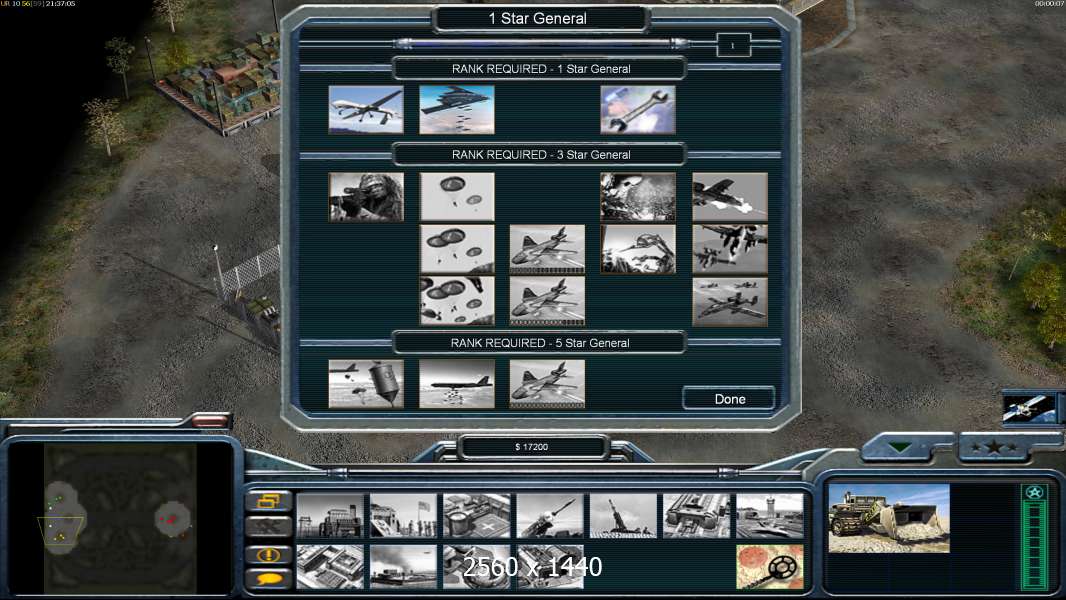Build the large complex in second row
The width and height of the screenshot is (1066, 600).
click(330, 567)
